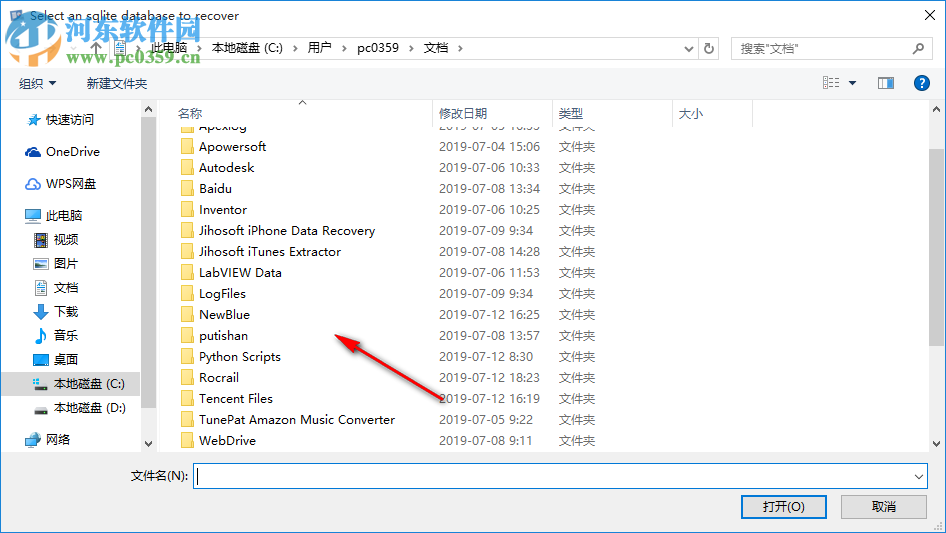This screenshot has width=946, height=533.
Task: Select 网络 in the navigation pane
Action: pos(57,439)
